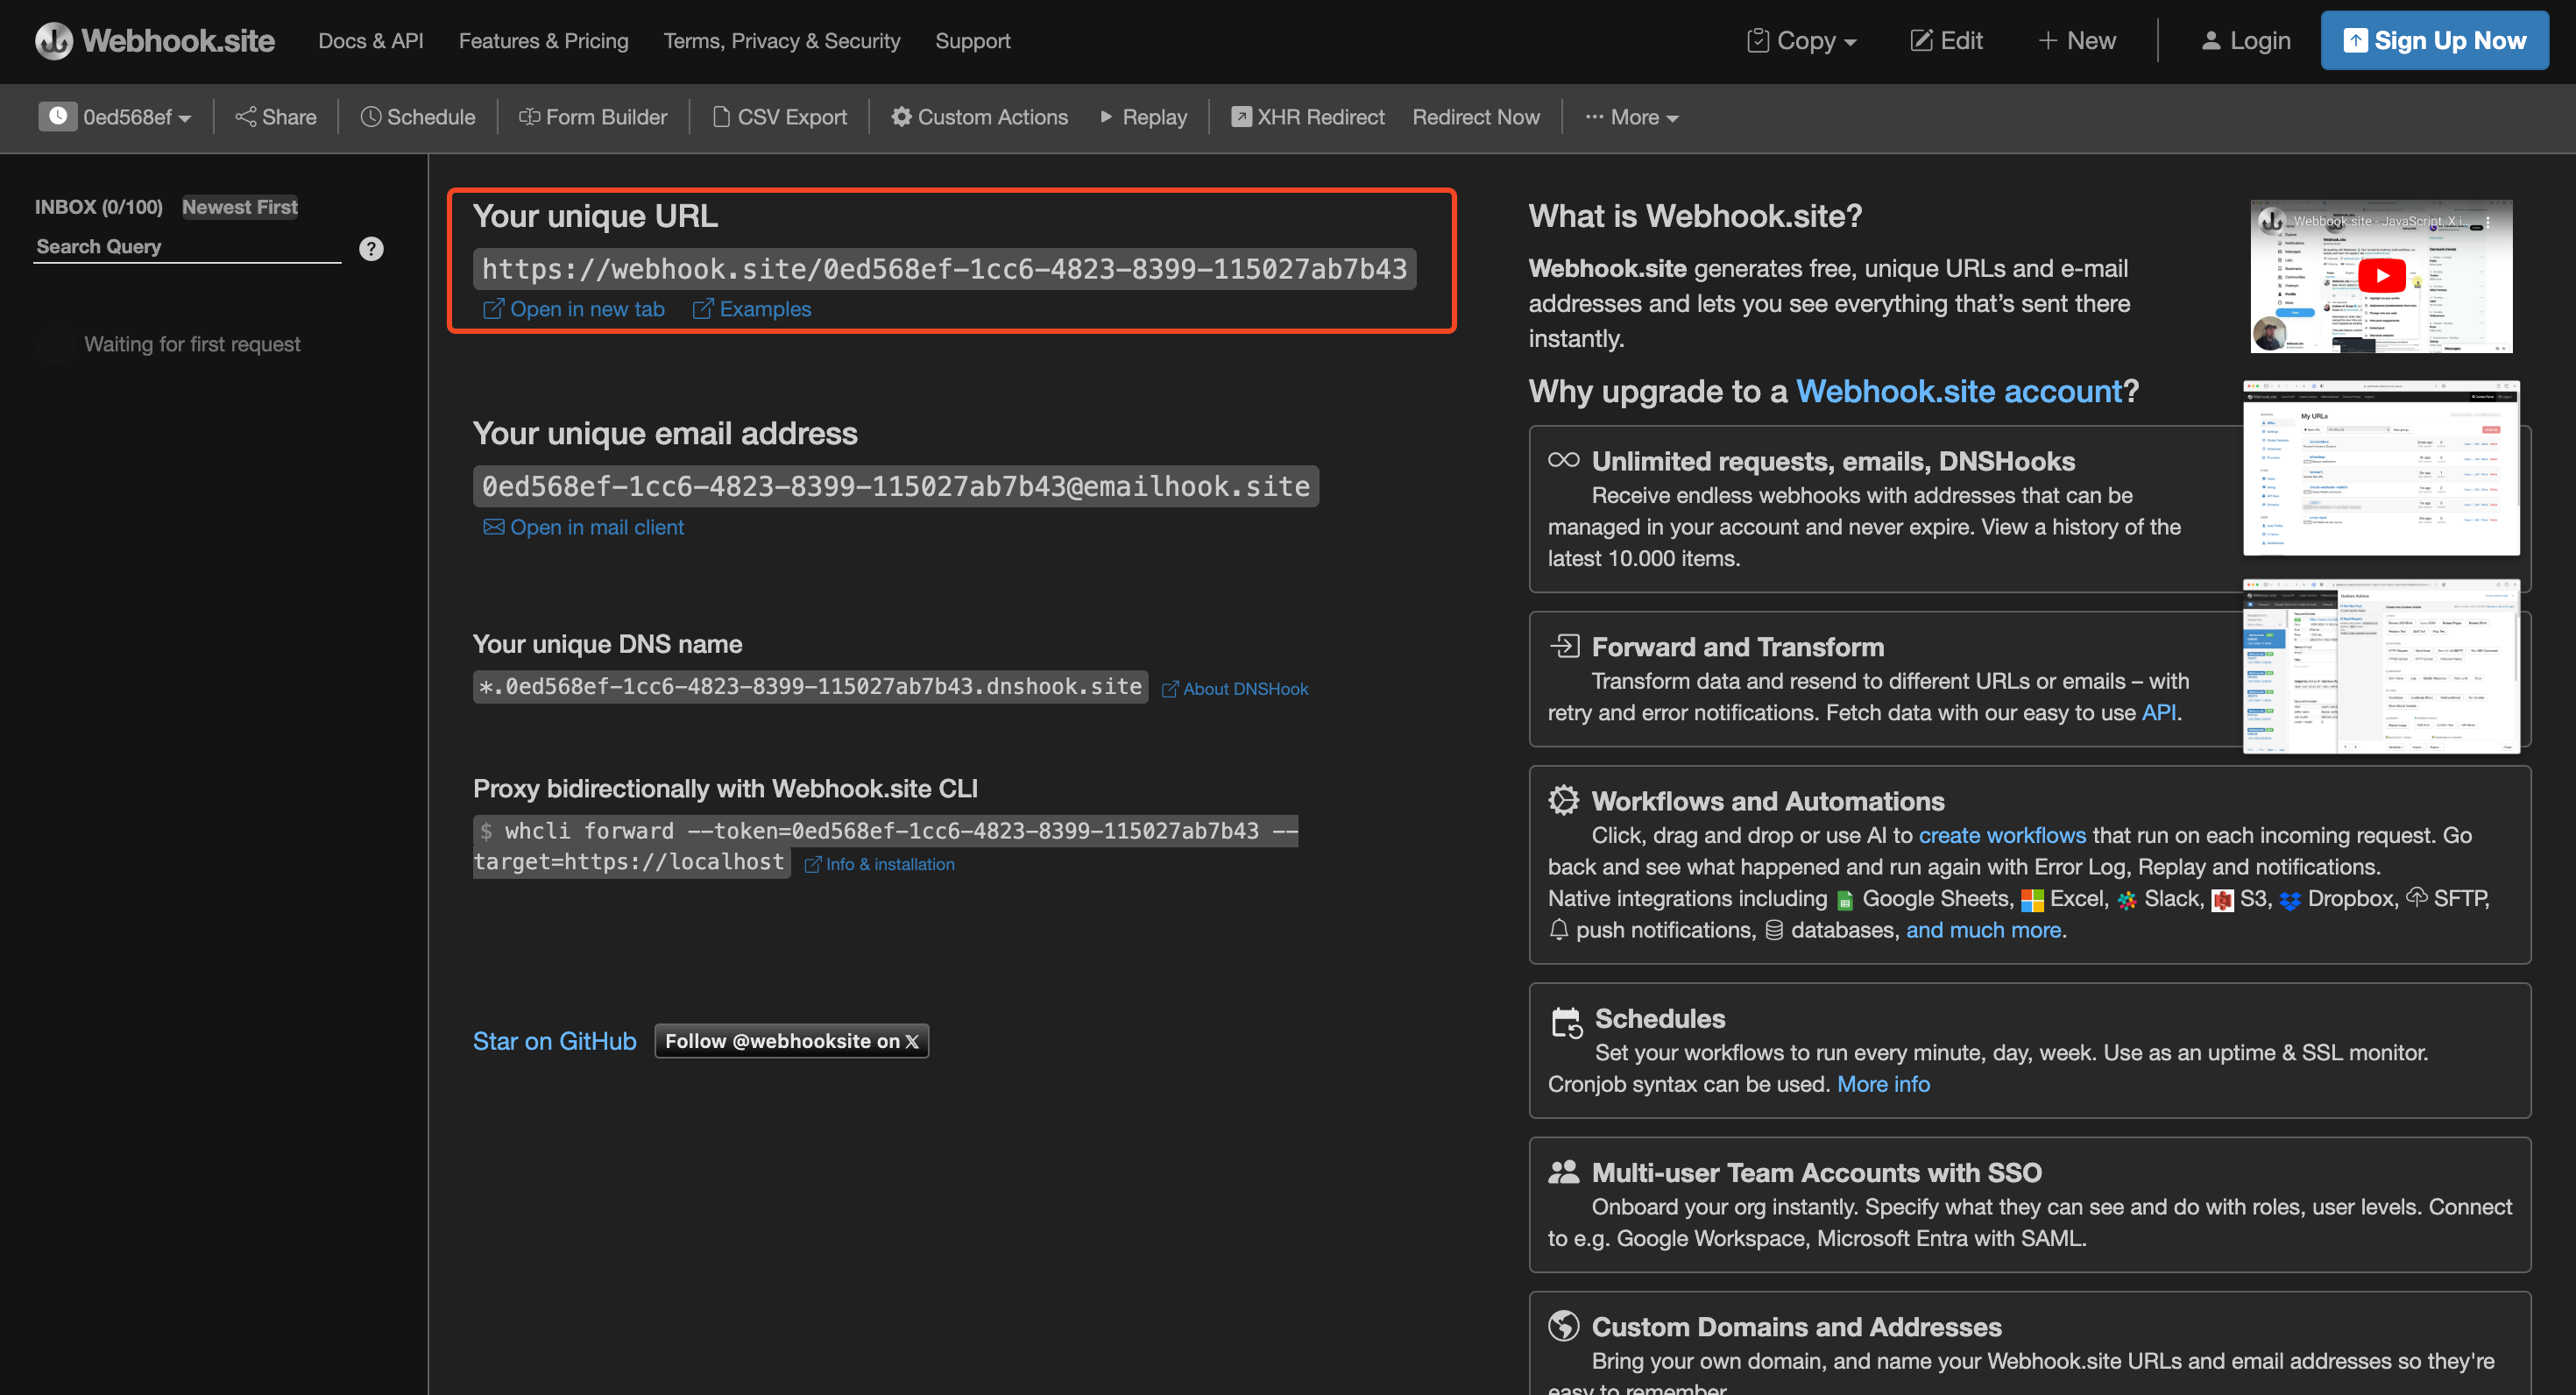Click the Share toolbar item

tap(276, 117)
